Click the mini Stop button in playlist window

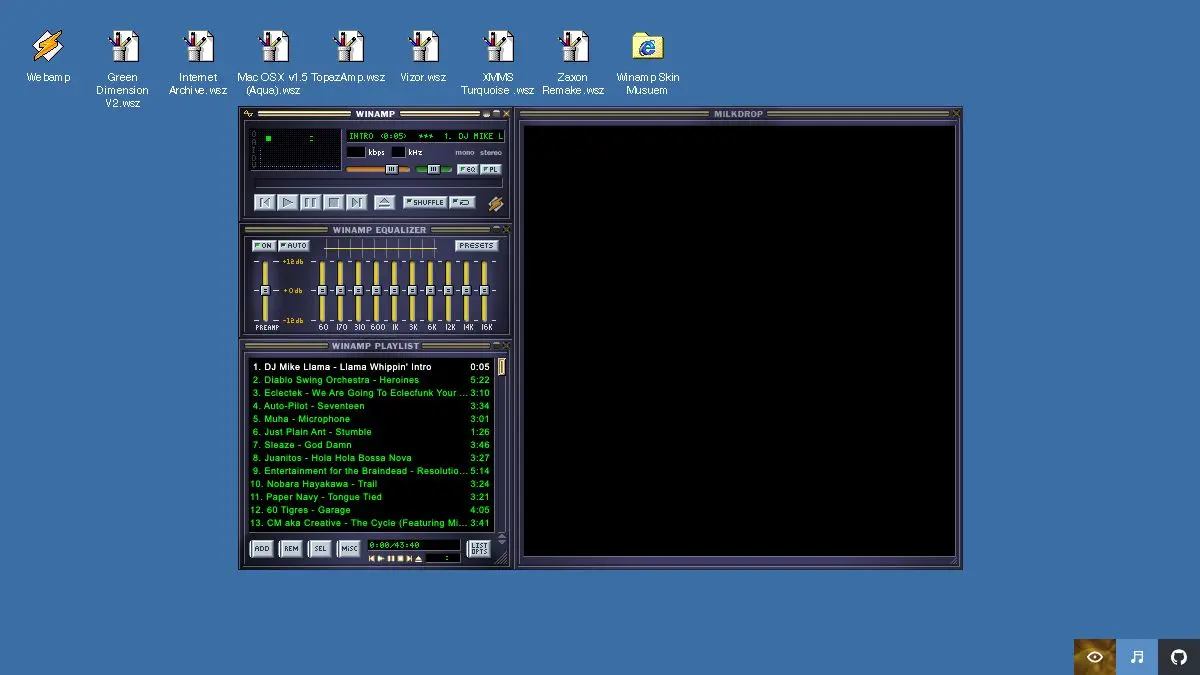pyautogui.click(x=401, y=558)
